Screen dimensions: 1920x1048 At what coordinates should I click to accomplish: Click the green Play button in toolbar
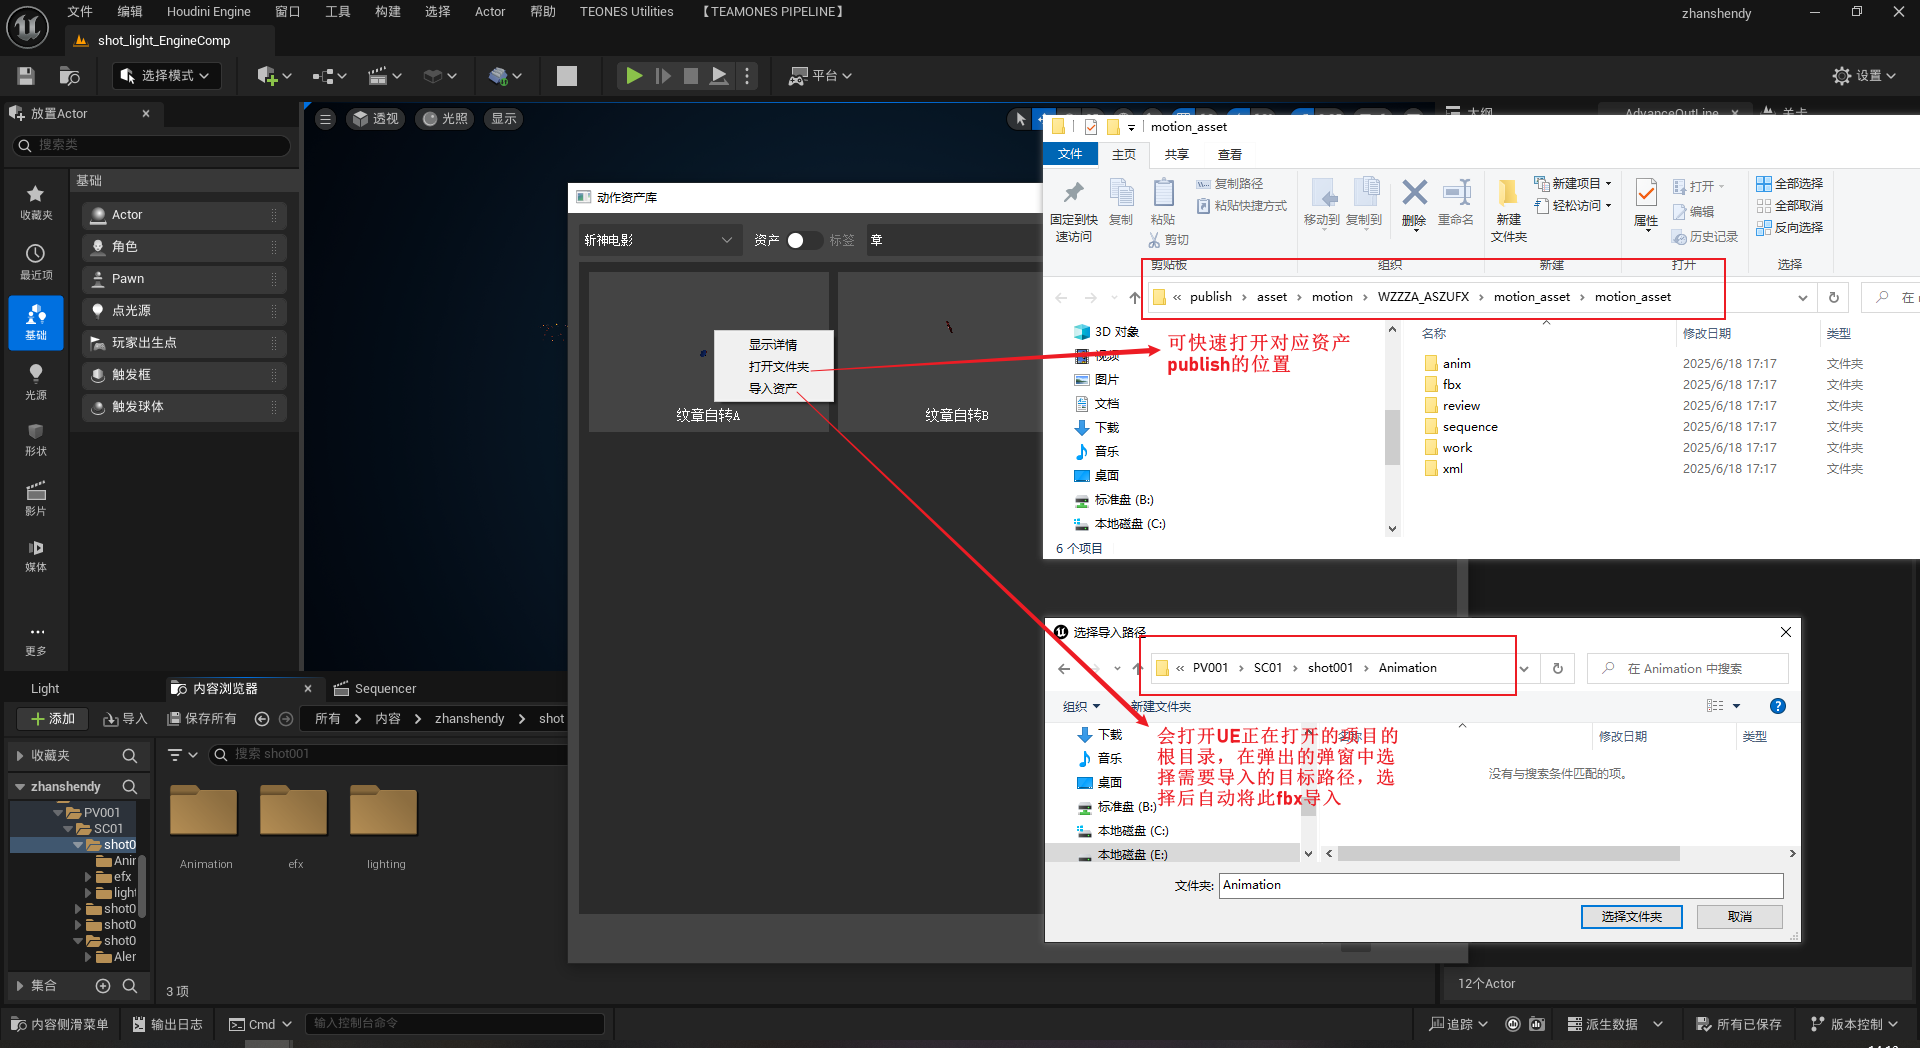[633, 76]
